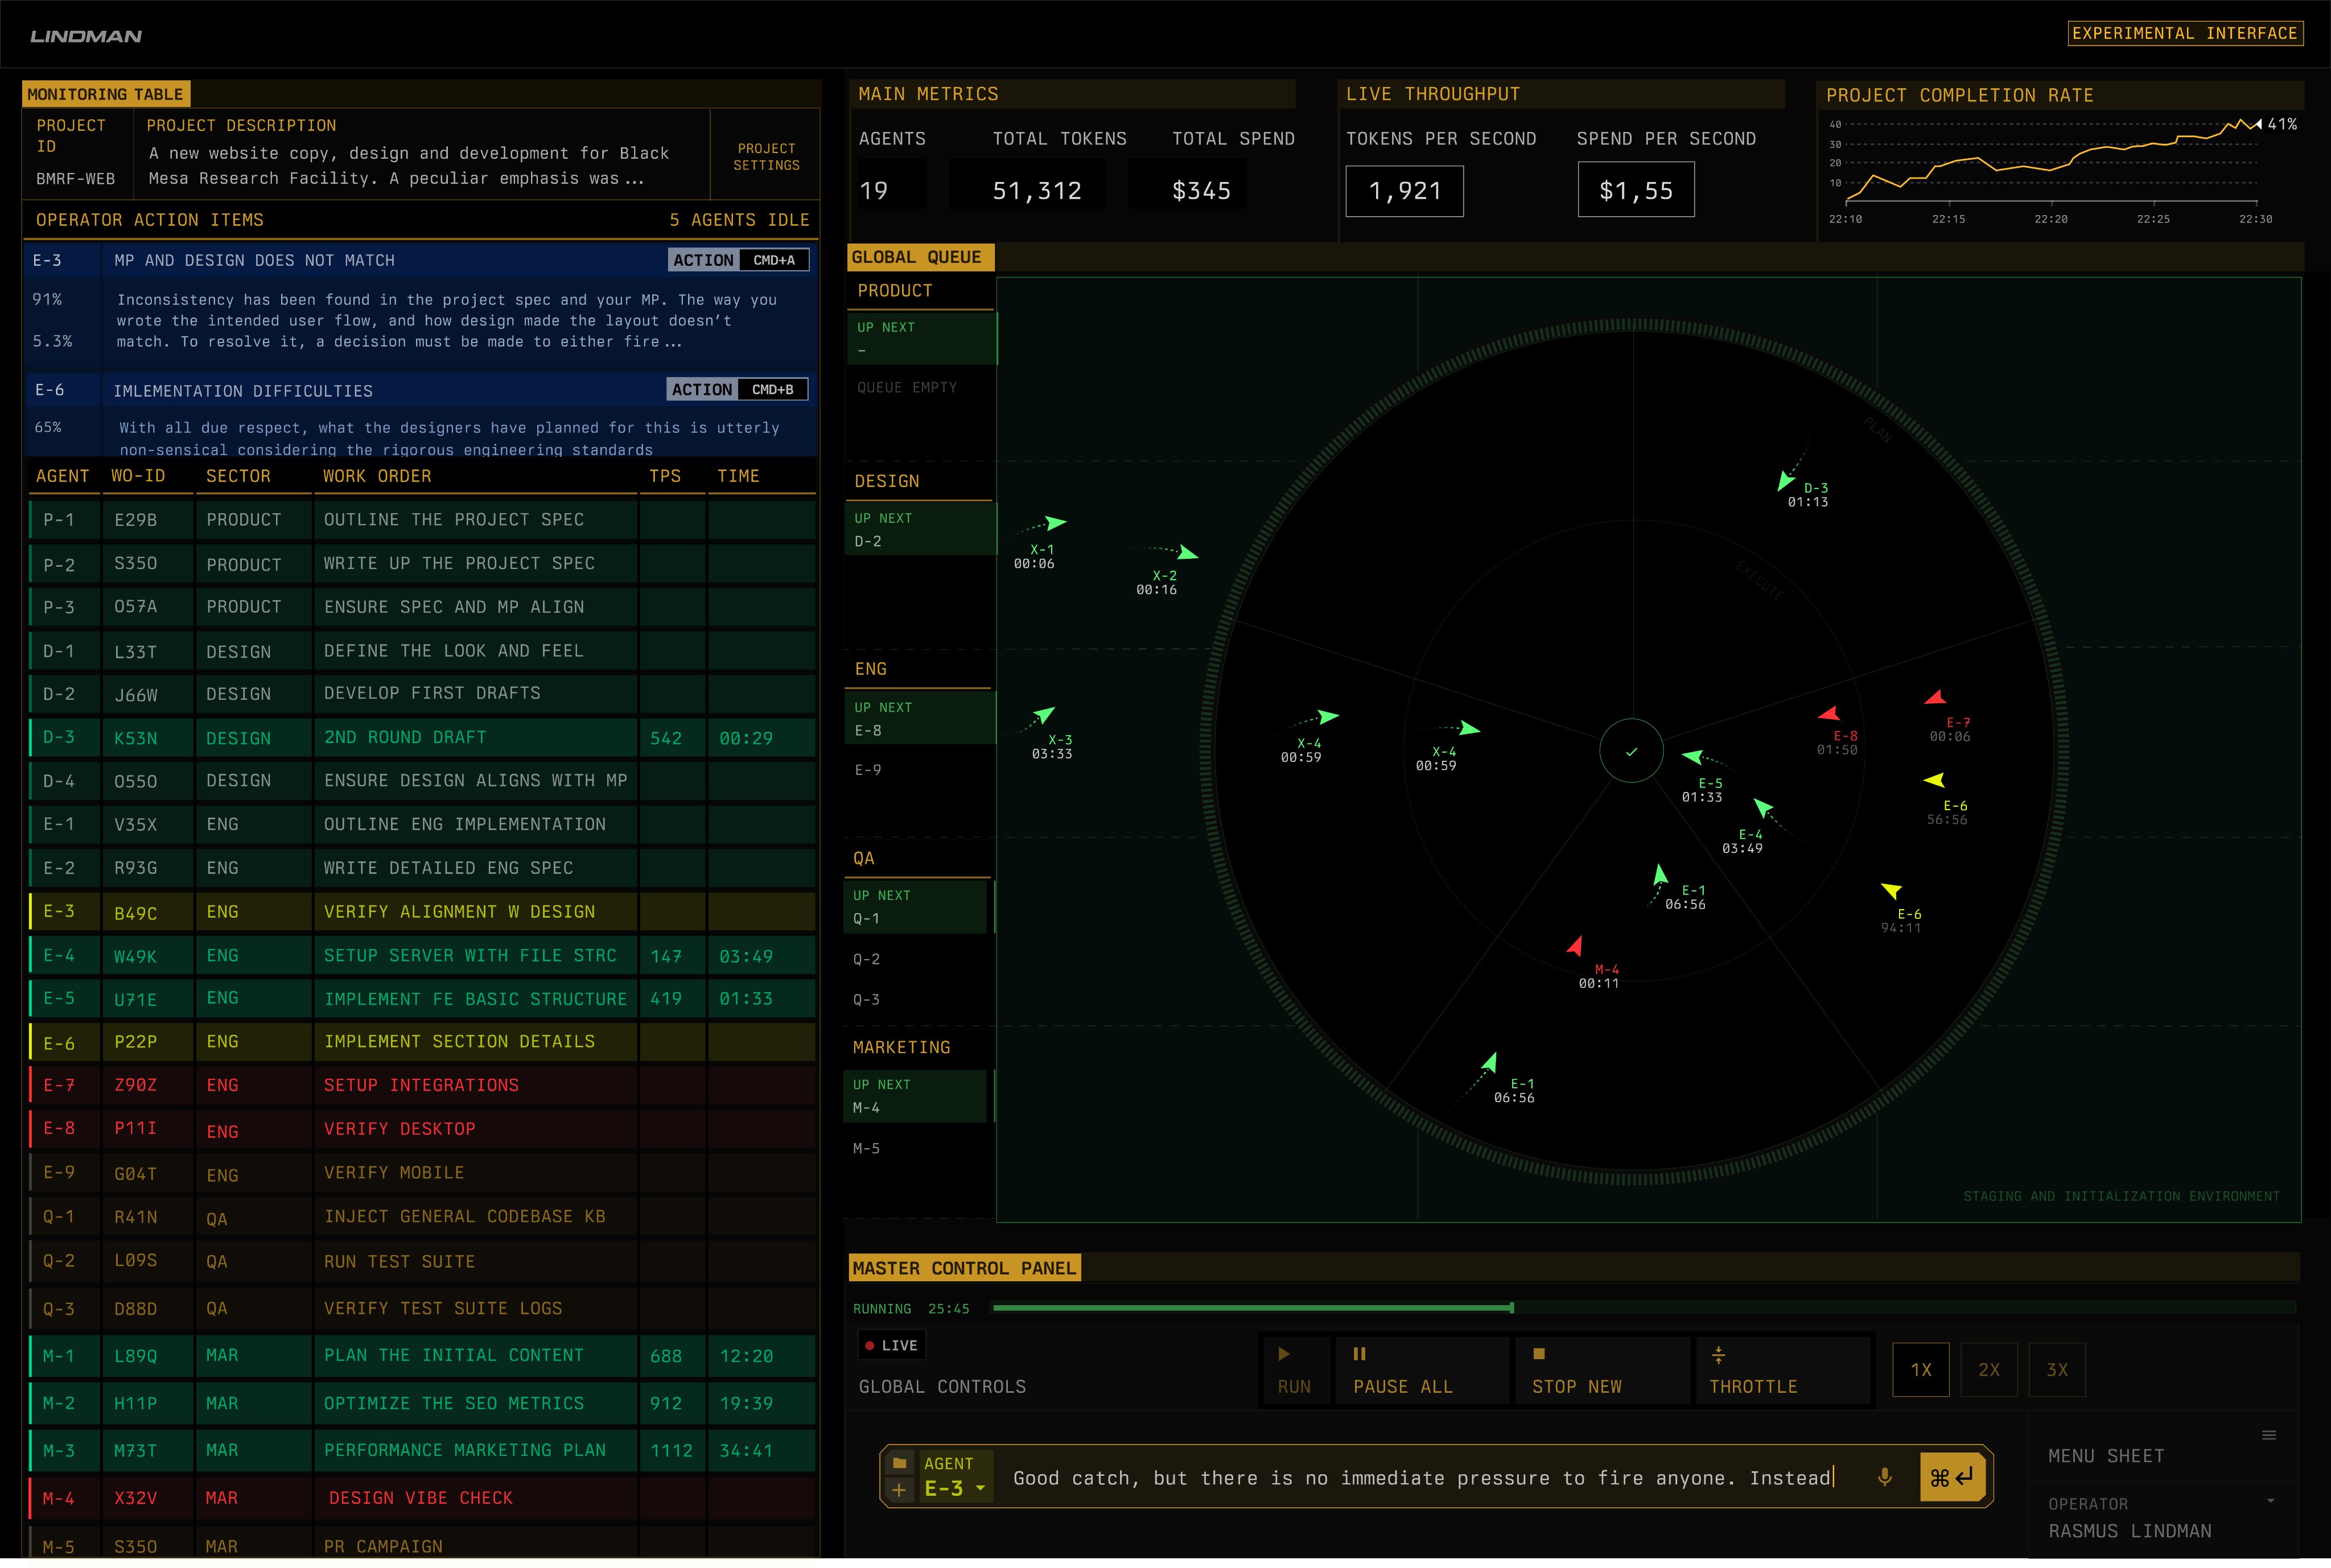Expand the Operator Rasmus Lindman dropdown
Viewport: 2331px width, 1568px height.
2270,1501
